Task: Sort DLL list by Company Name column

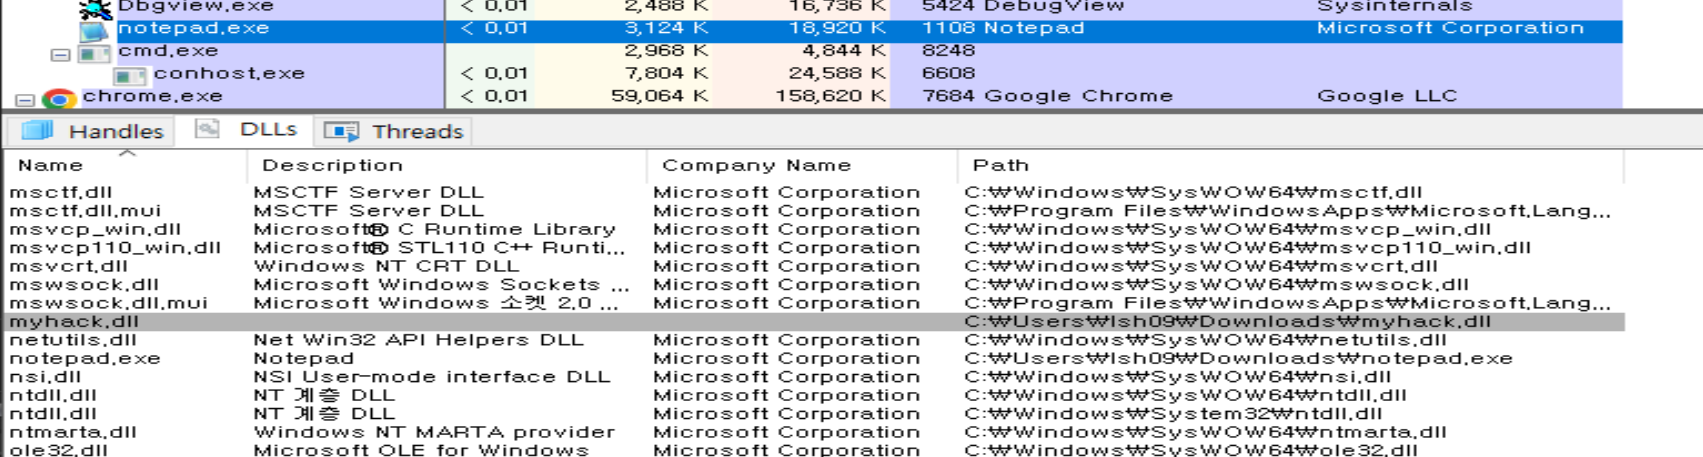Action: [802, 165]
